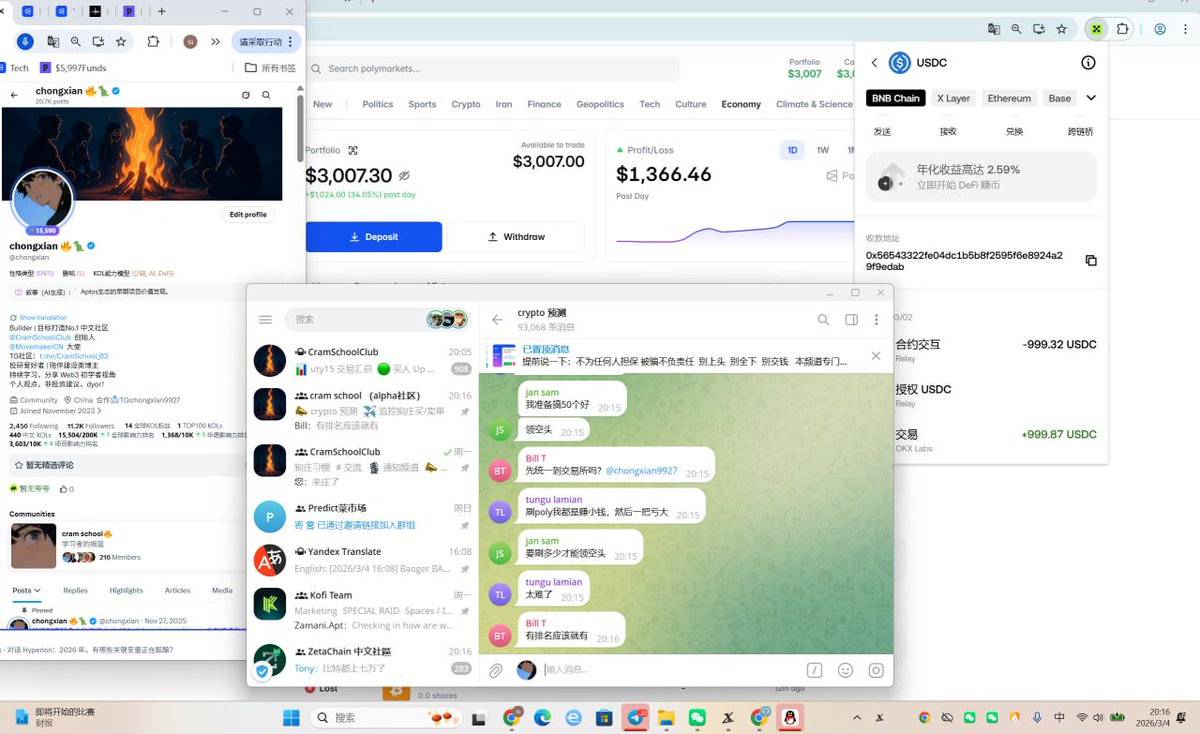Search within the crypto 预测 chat
Image resolution: width=1200 pixels, height=734 pixels.
tap(823, 320)
